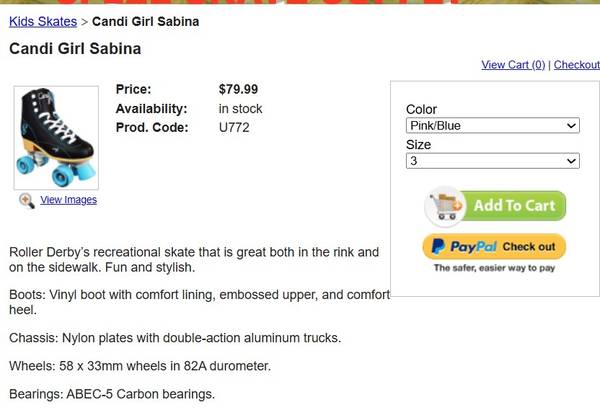Click the product code U772
Image resolution: width=600 pixels, height=410 pixels.
234,128
